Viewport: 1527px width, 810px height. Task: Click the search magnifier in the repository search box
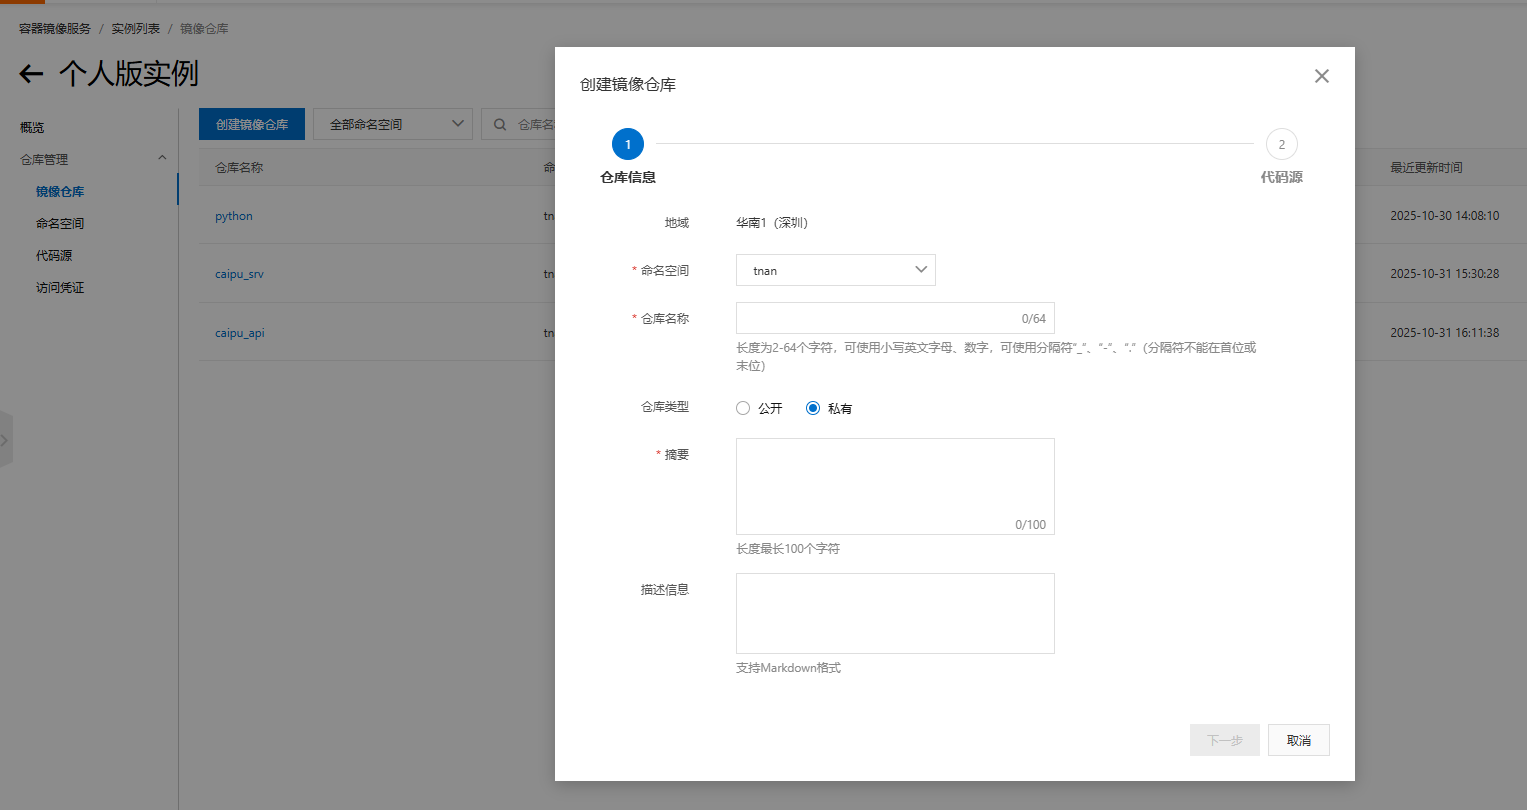coord(500,123)
